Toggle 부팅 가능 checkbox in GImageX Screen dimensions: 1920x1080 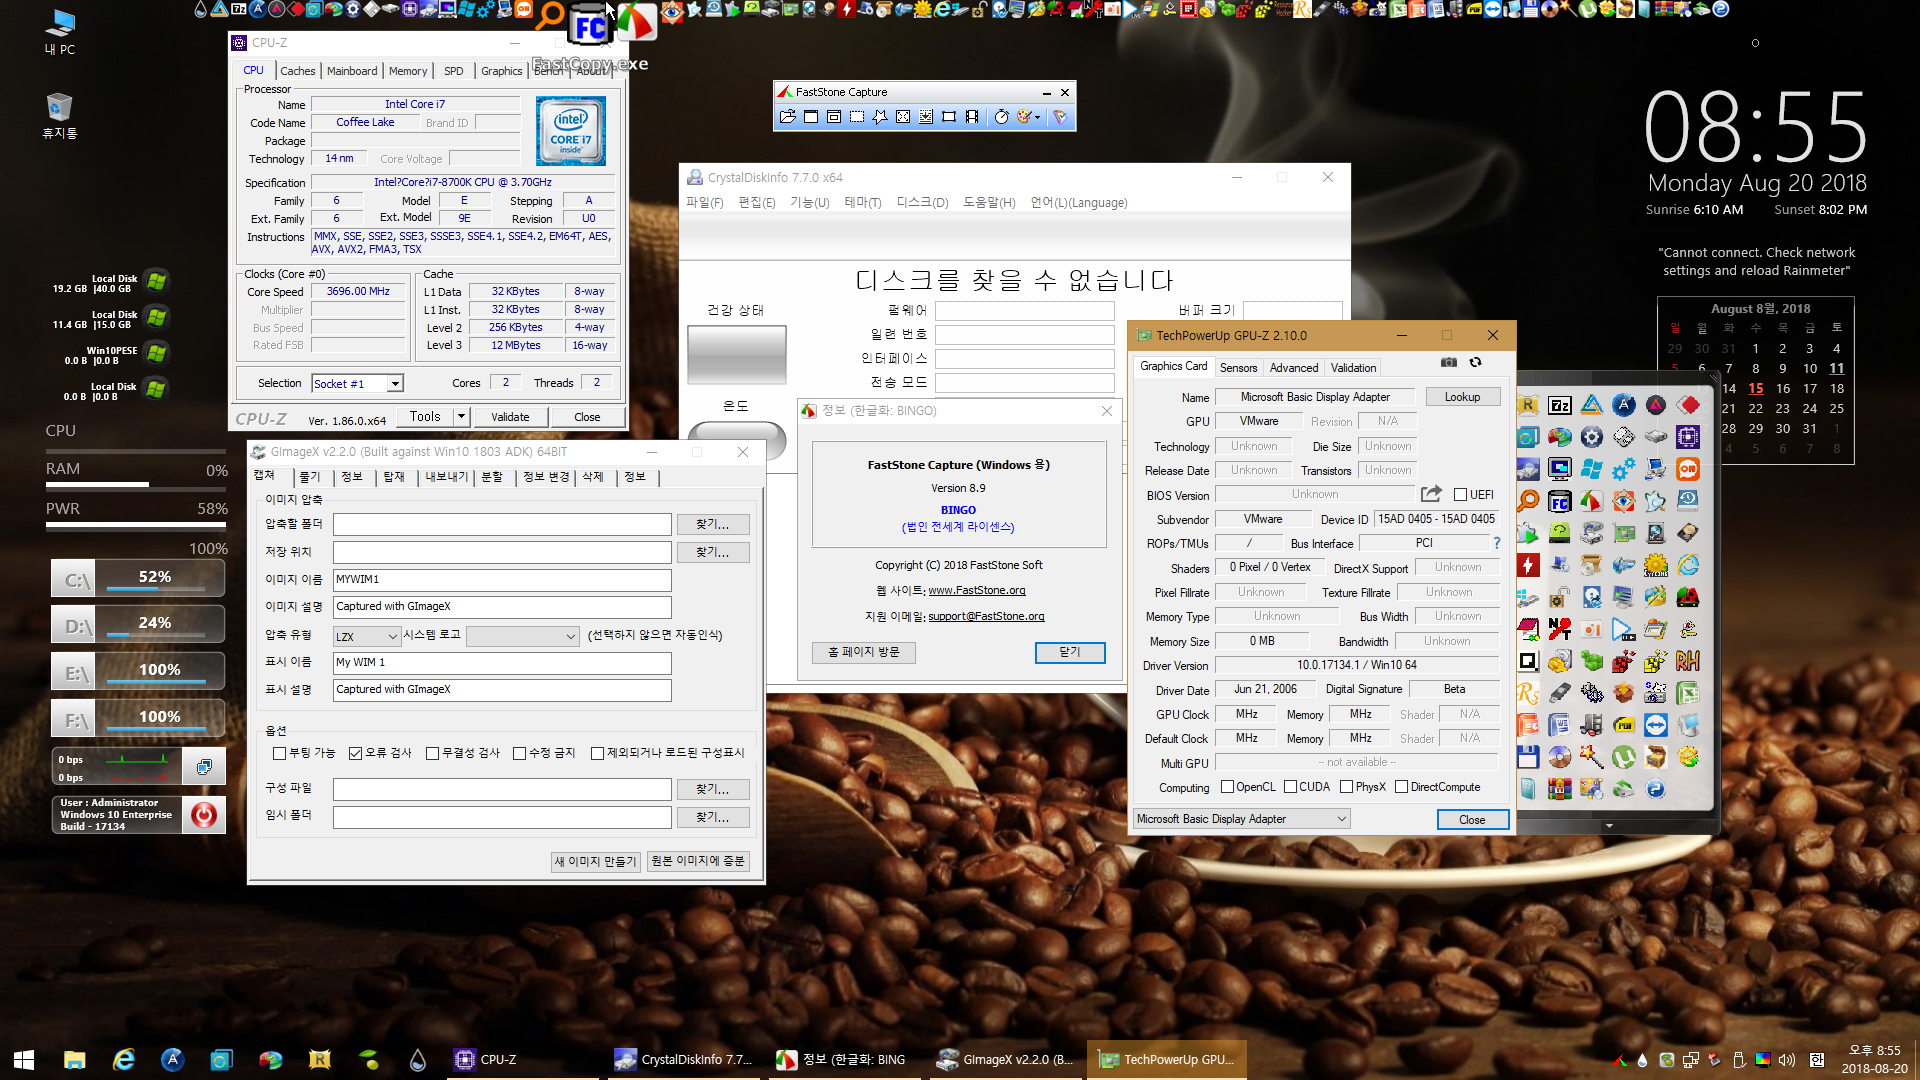click(x=279, y=753)
